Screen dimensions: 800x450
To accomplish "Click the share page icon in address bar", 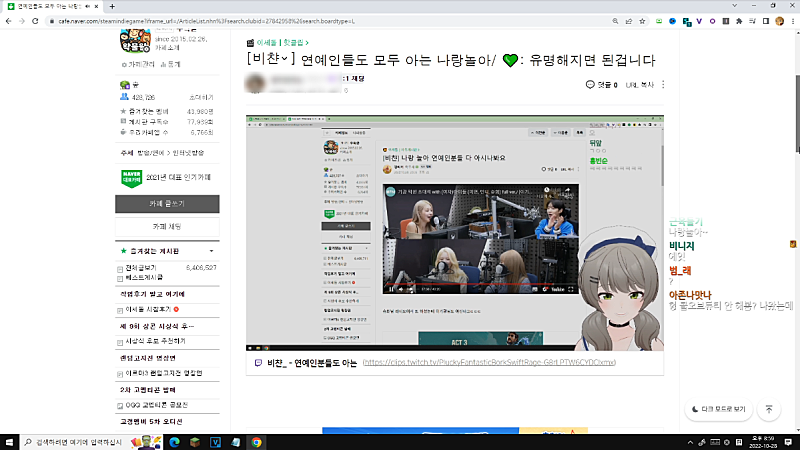I will click(629, 21).
